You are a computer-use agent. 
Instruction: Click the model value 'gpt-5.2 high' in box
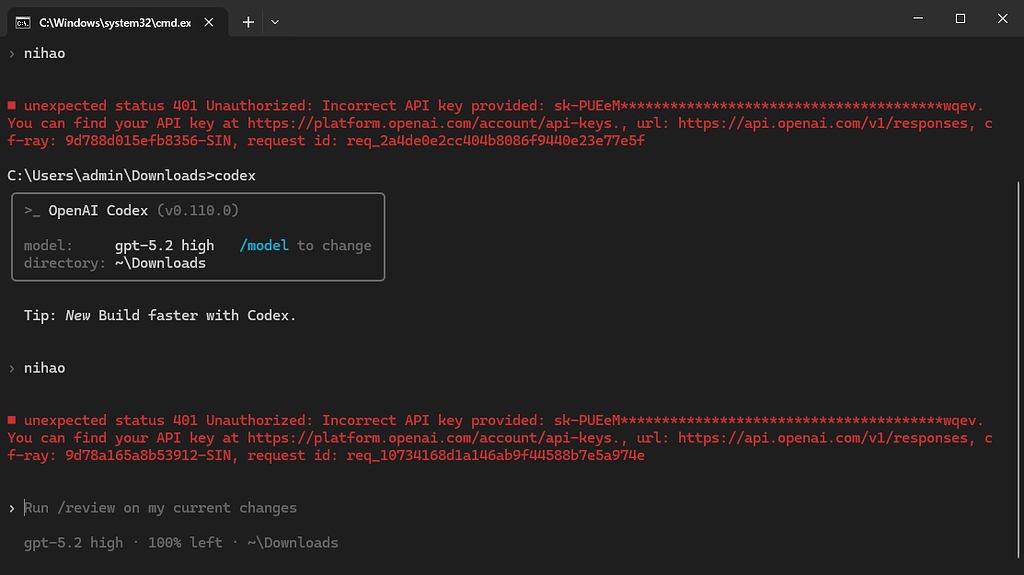click(x=165, y=246)
